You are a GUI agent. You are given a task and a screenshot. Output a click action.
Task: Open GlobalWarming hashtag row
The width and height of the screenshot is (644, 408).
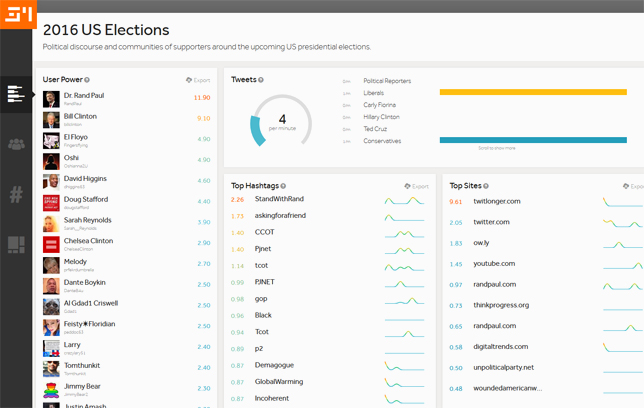pyautogui.click(x=329, y=382)
